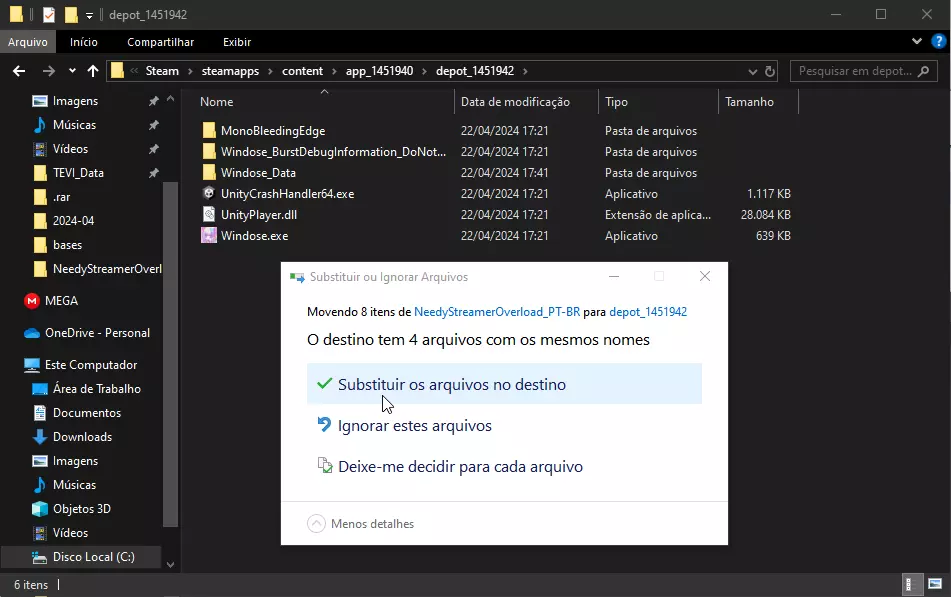Select the Windose_Data folder icon

coord(209,173)
